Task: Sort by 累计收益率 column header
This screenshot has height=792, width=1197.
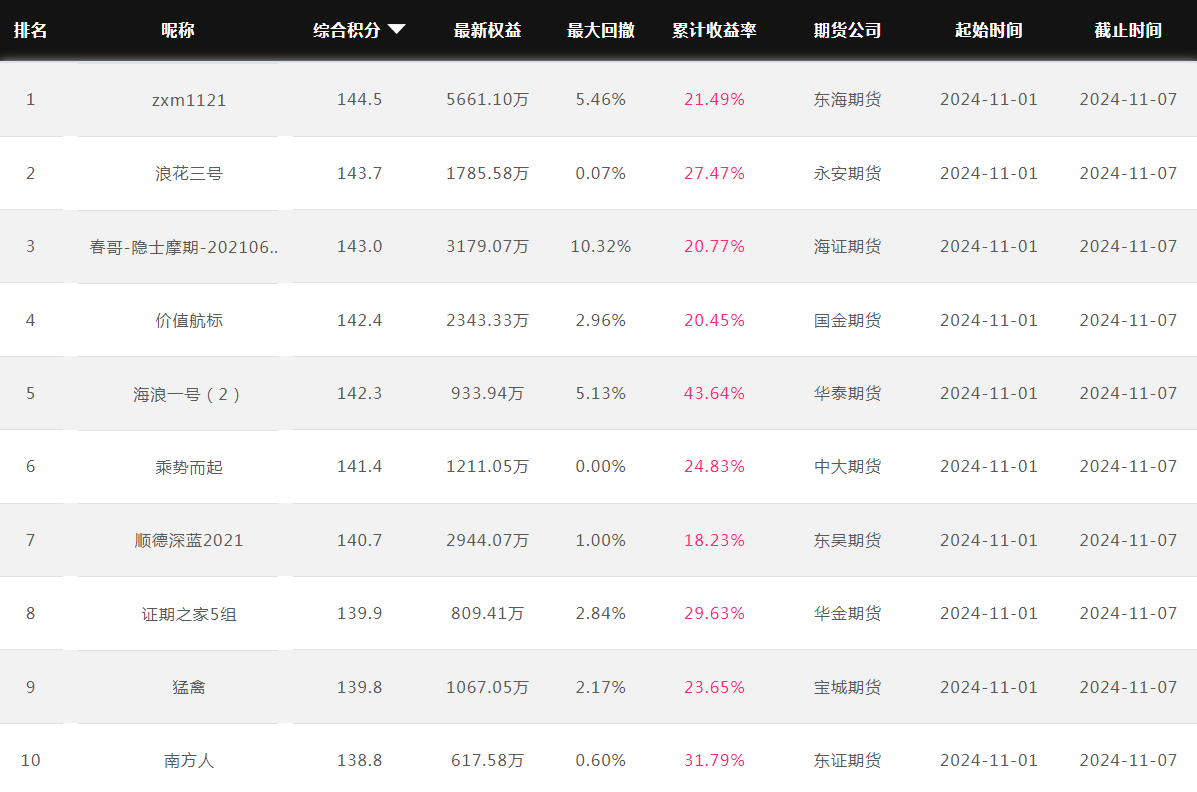Action: pyautogui.click(x=714, y=30)
